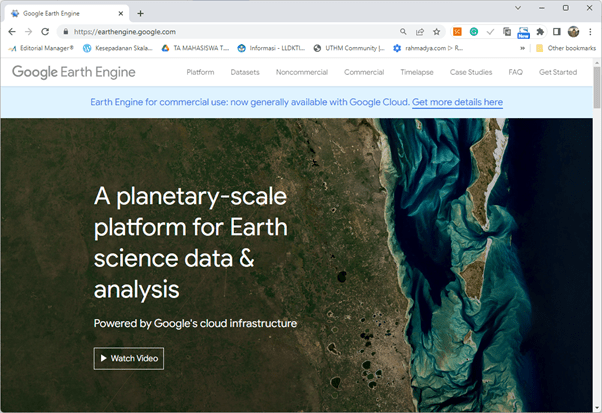Click the browser back arrow

point(11,31)
